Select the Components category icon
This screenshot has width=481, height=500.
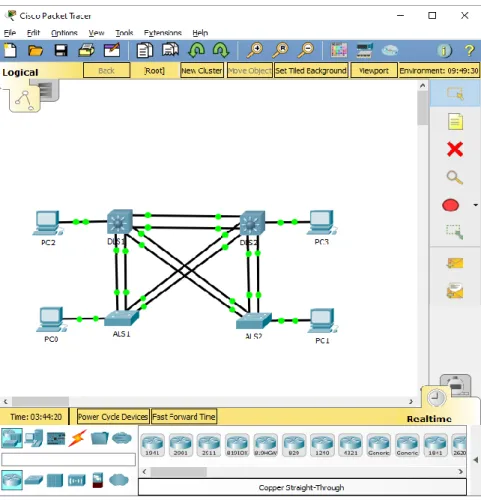pyautogui.click(x=56, y=438)
